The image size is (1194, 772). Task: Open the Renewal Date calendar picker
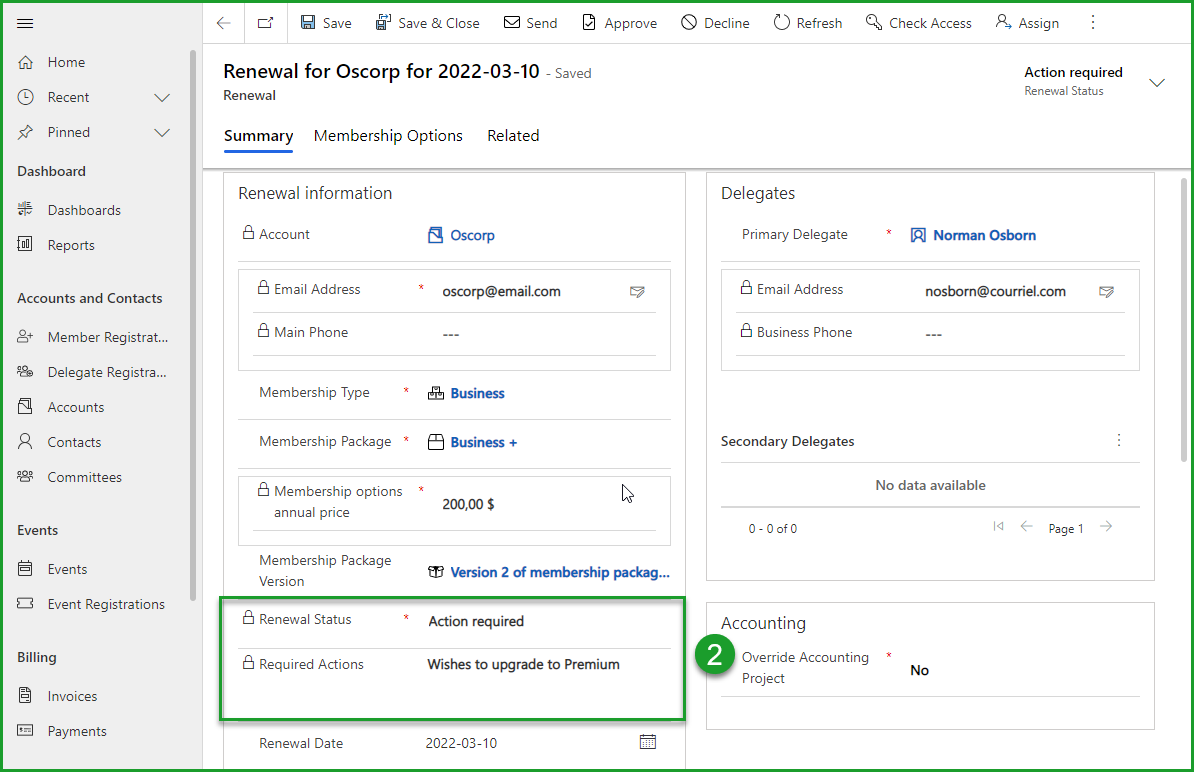tap(647, 742)
